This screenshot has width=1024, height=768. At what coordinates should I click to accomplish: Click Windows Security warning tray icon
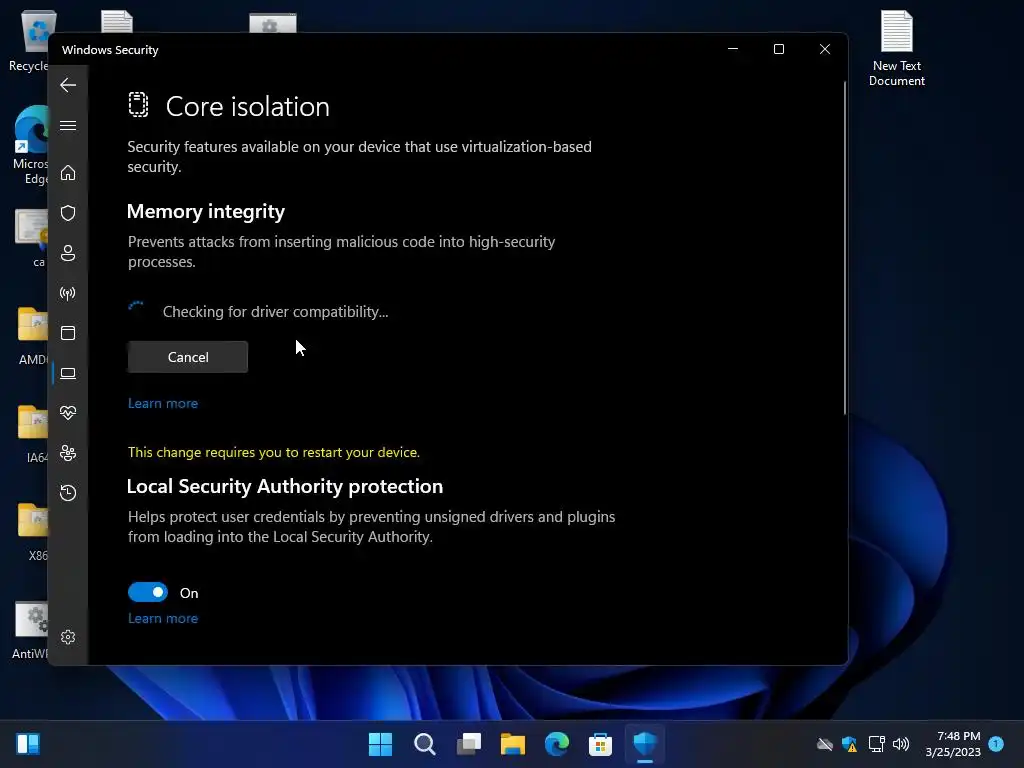[x=850, y=744]
